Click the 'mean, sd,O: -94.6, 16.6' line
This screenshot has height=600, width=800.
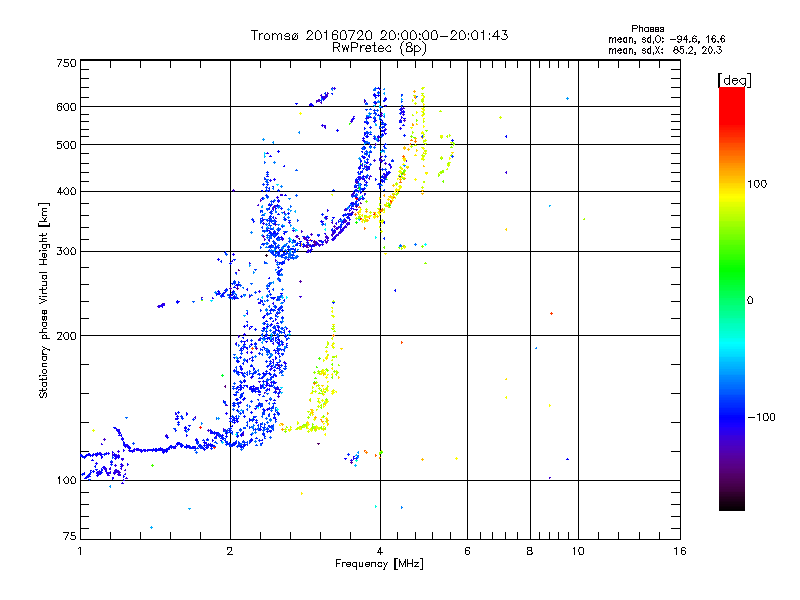pyautogui.click(x=666, y=39)
